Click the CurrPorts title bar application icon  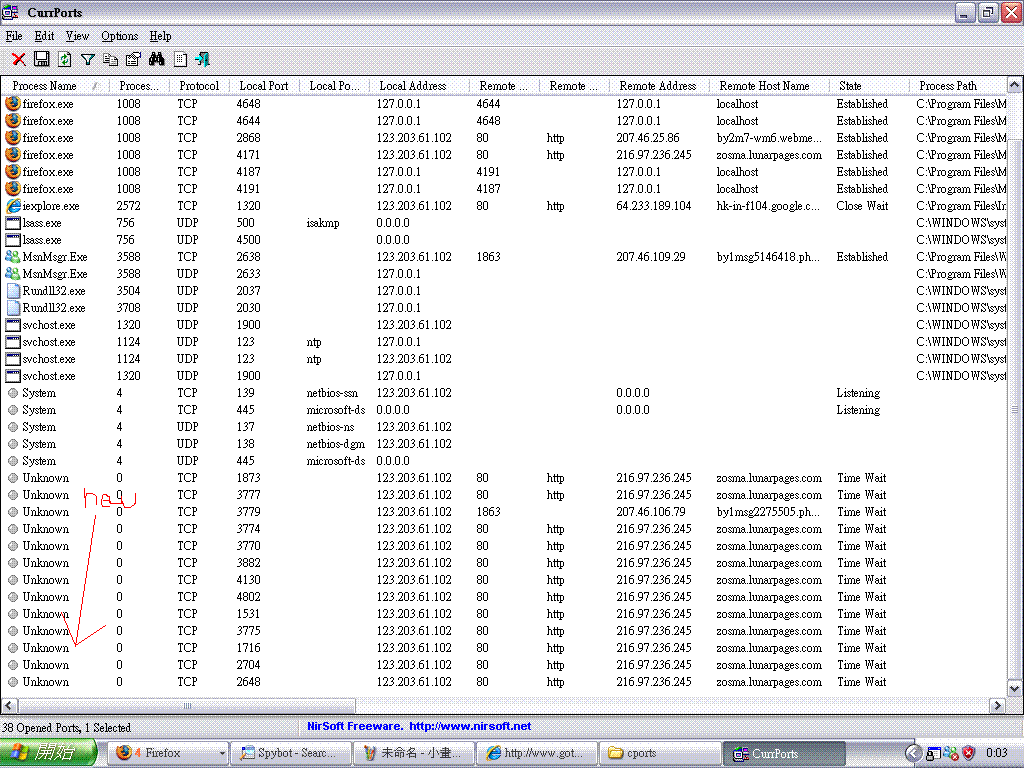11,12
